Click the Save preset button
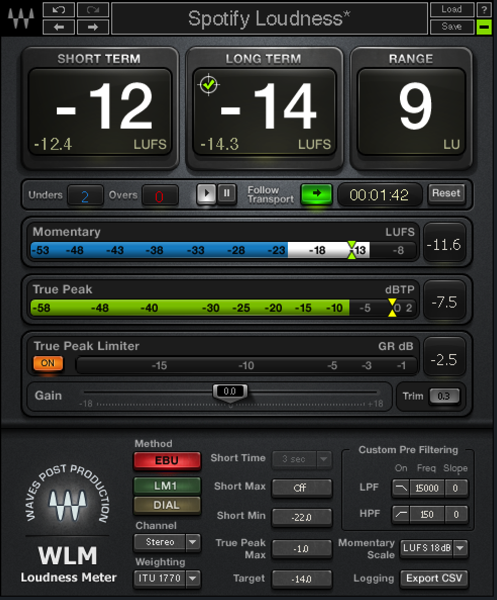Viewport: 497px width, 600px height. [x=452, y=27]
